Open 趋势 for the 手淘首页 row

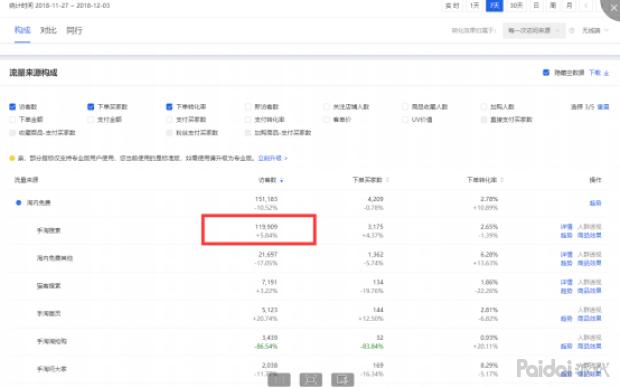click(566, 318)
